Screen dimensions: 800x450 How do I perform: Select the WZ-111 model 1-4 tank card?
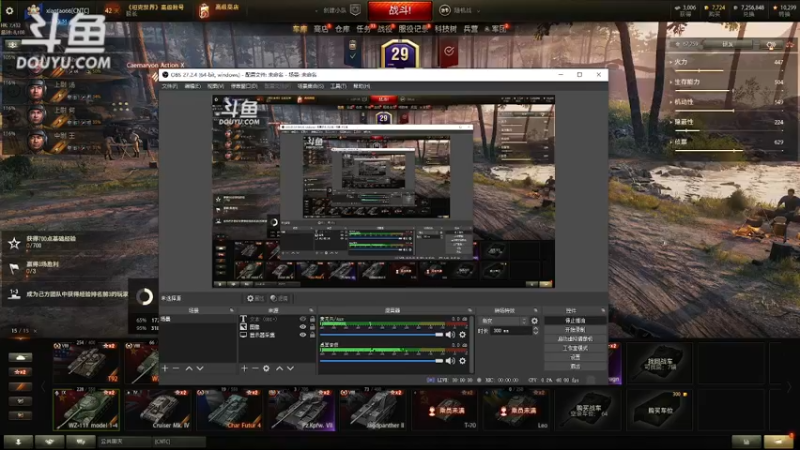click(86, 410)
